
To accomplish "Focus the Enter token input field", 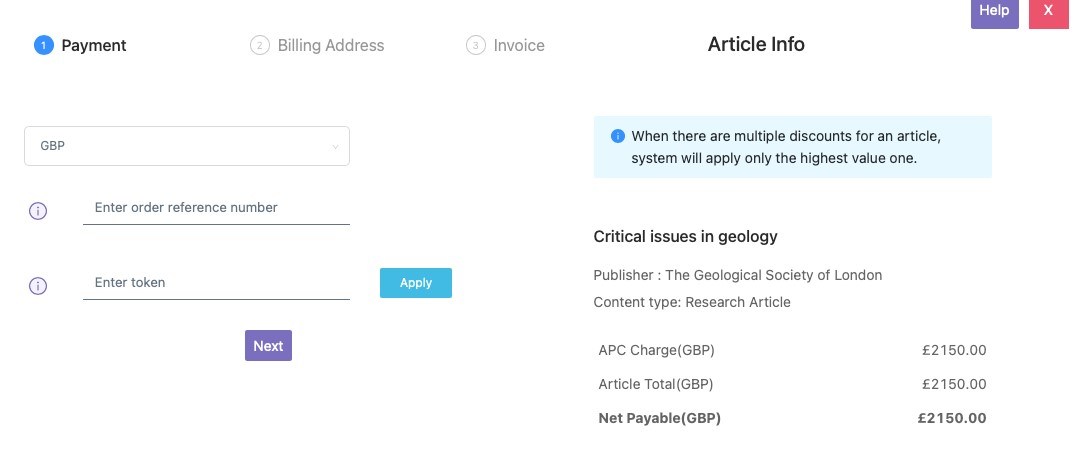I will 216,283.
